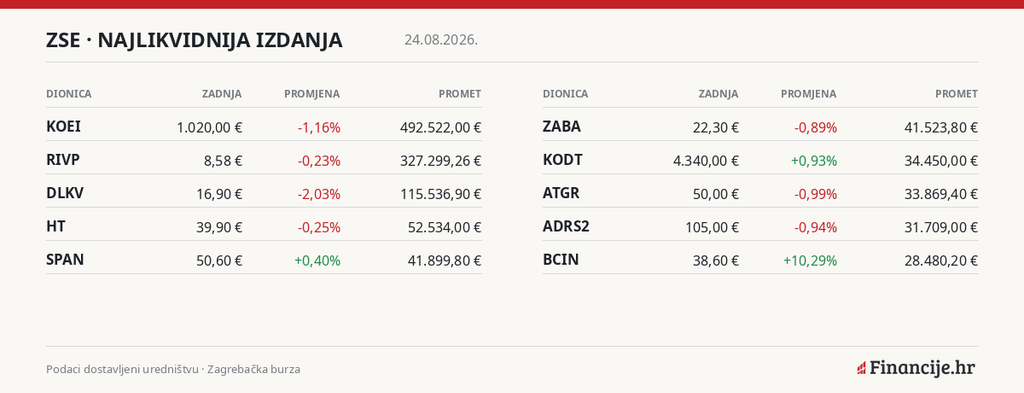Open the ATGR stock entry
Image resolution: width=1024 pixels, height=393 pixels.
760,193
